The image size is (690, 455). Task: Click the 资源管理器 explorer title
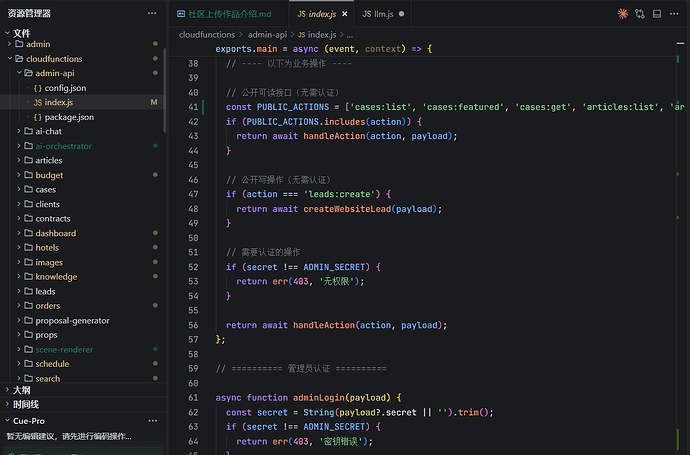(x=29, y=14)
